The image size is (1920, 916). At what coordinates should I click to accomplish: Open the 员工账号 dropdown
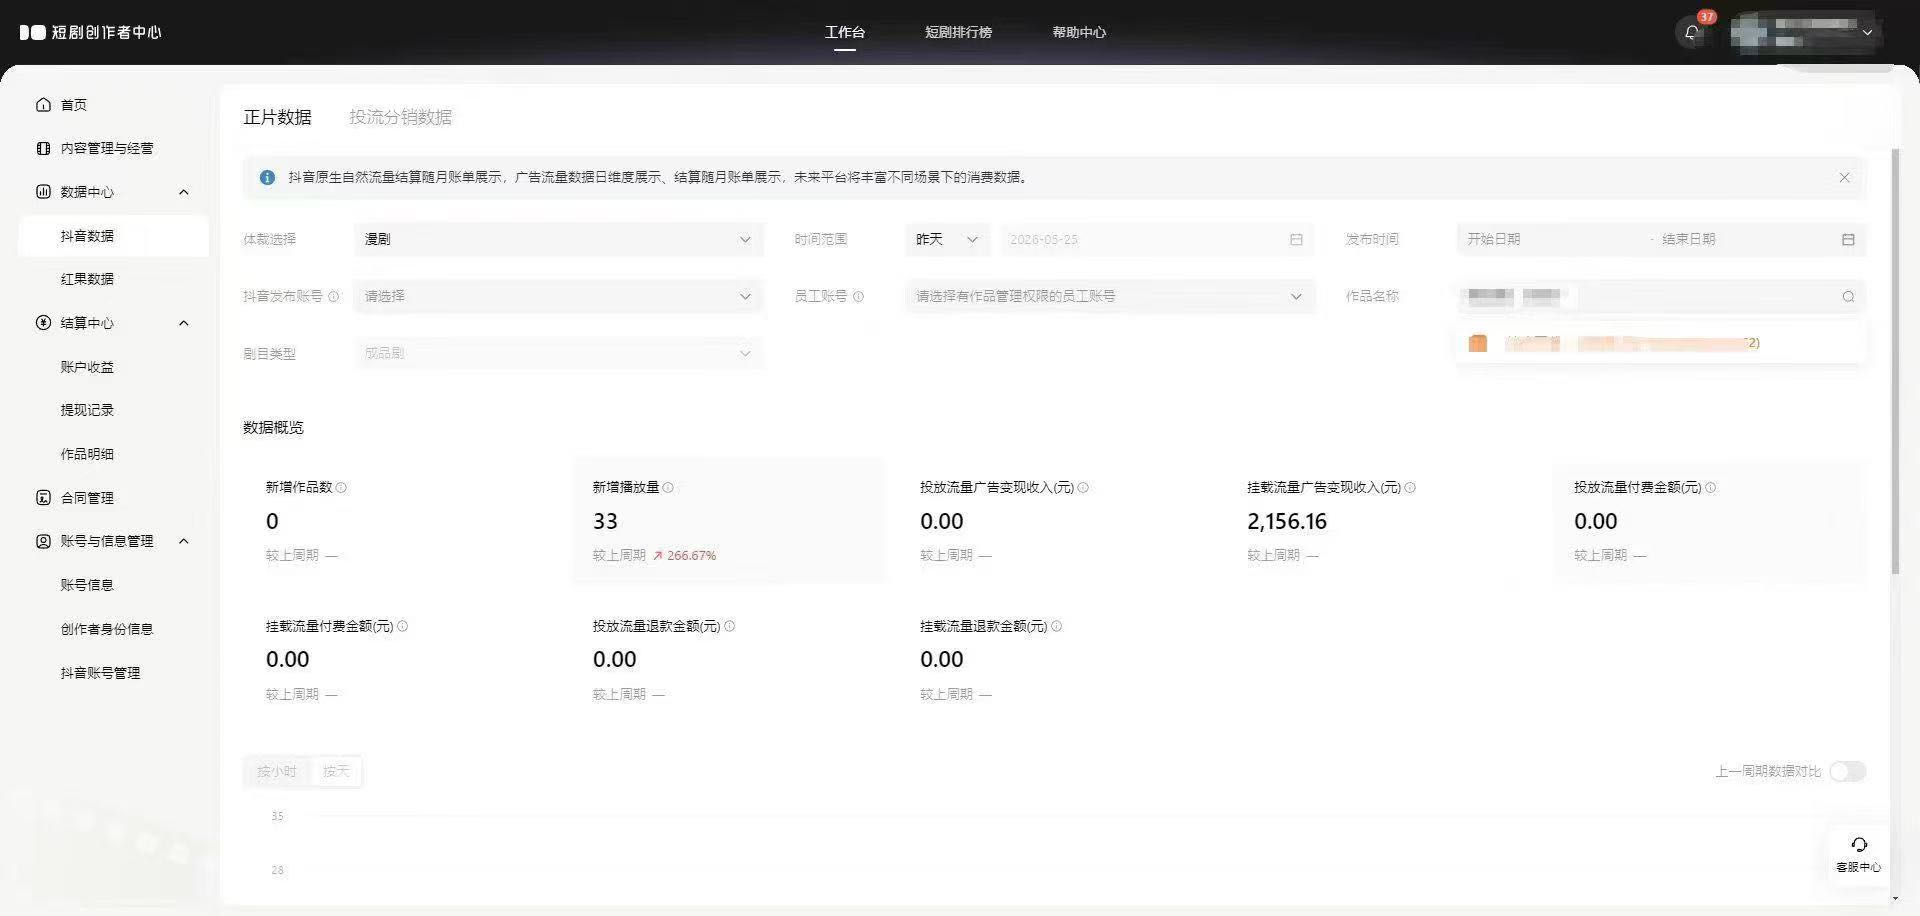(1110, 296)
